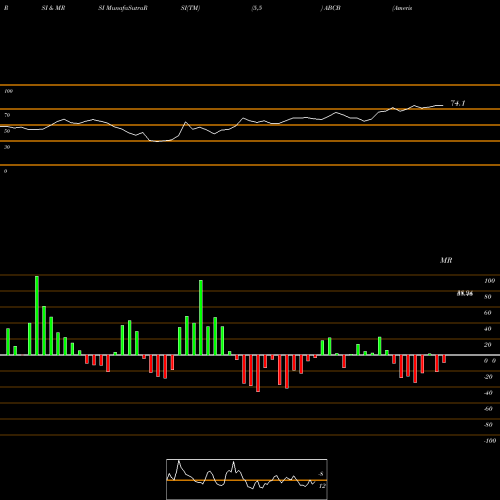Click the bold MR reading above 80

click(465, 294)
